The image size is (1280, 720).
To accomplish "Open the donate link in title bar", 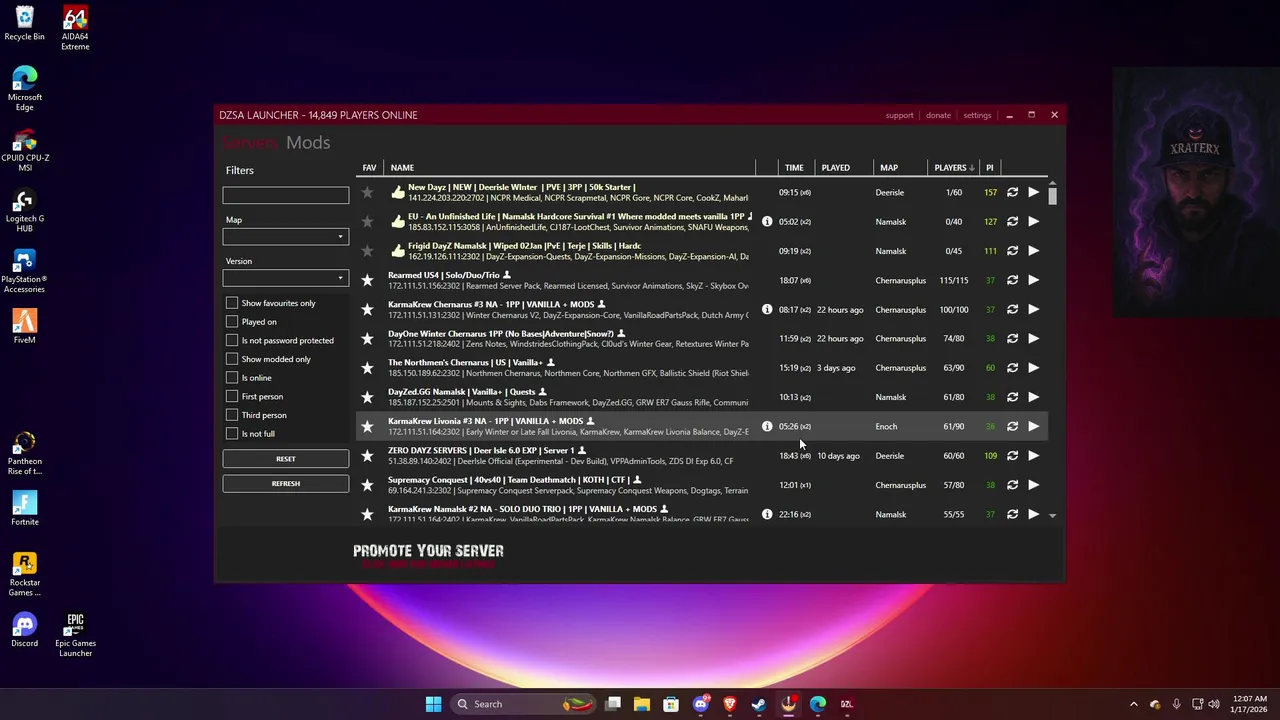I will click(x=938, y=115).
